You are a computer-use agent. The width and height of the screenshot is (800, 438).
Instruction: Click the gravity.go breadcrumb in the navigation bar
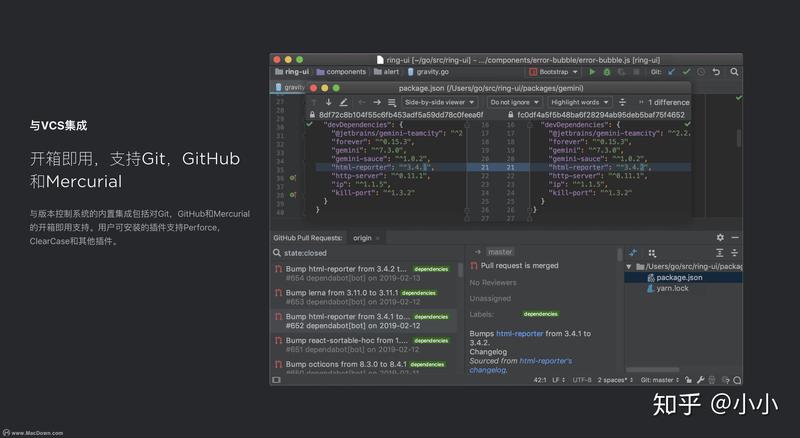pyautogui.click(x=428, y=72)
